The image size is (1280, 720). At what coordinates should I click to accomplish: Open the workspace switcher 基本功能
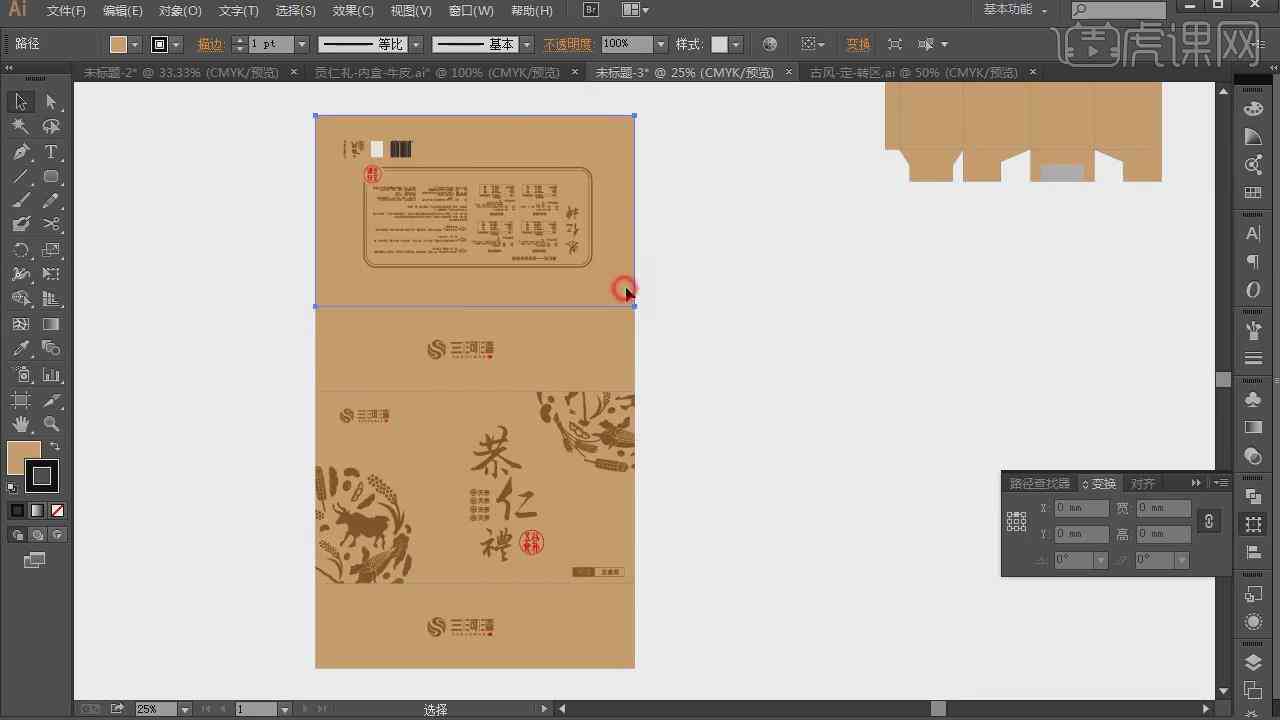pyautogui.click(x=1015, y=9)
